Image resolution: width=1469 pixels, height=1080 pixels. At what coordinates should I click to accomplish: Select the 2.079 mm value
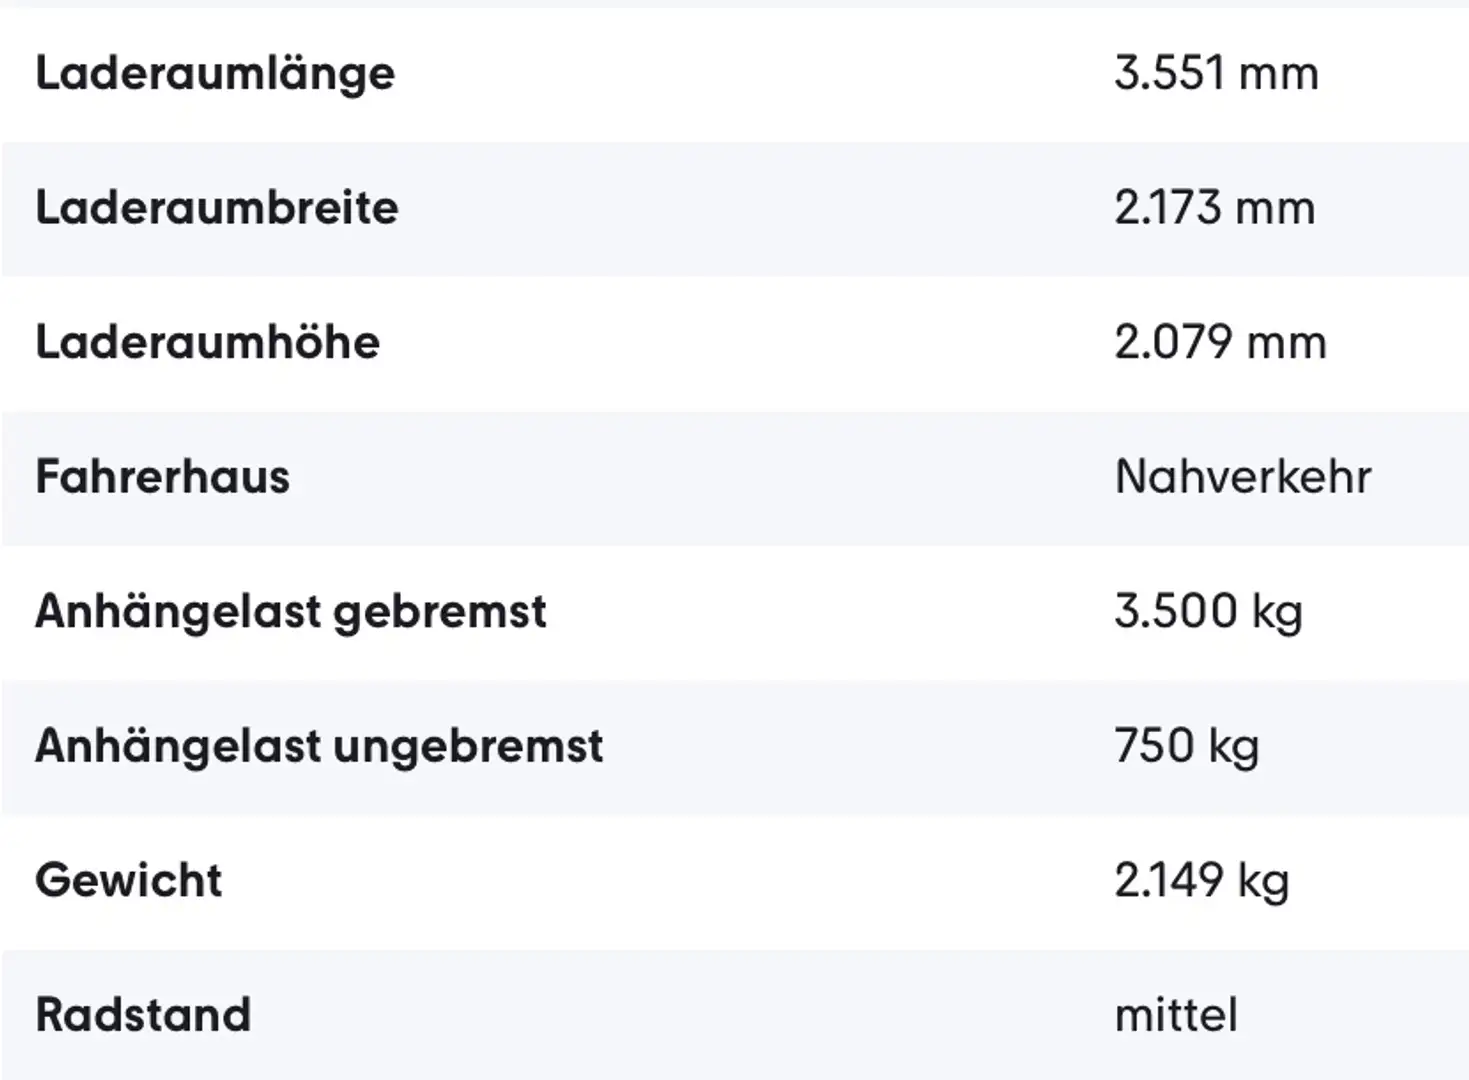pyautogui.click(x=1220, y=342)
